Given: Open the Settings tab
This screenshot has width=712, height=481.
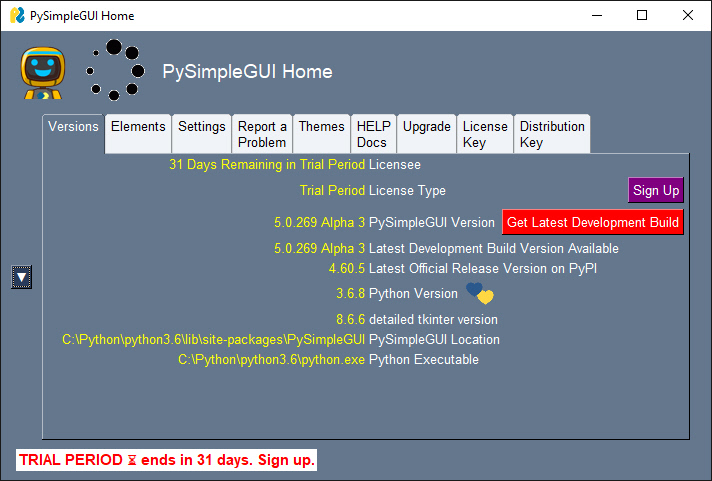Looking at the screenshot, I should point(202,127).
